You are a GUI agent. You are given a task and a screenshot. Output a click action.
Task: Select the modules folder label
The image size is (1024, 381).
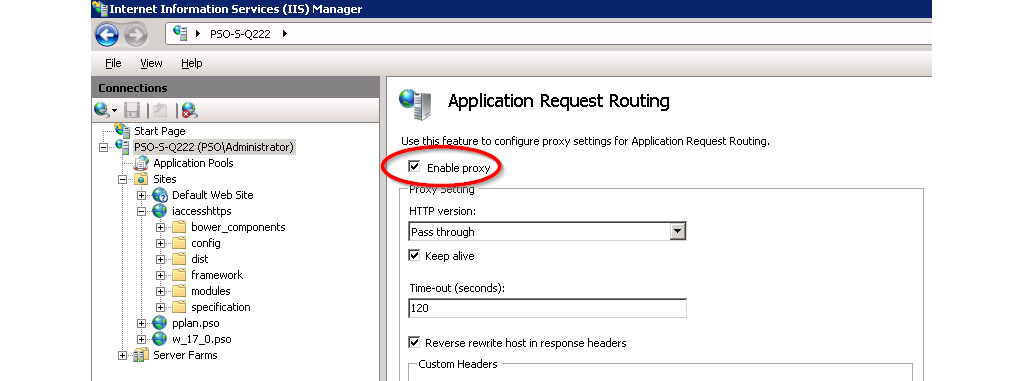211,291
